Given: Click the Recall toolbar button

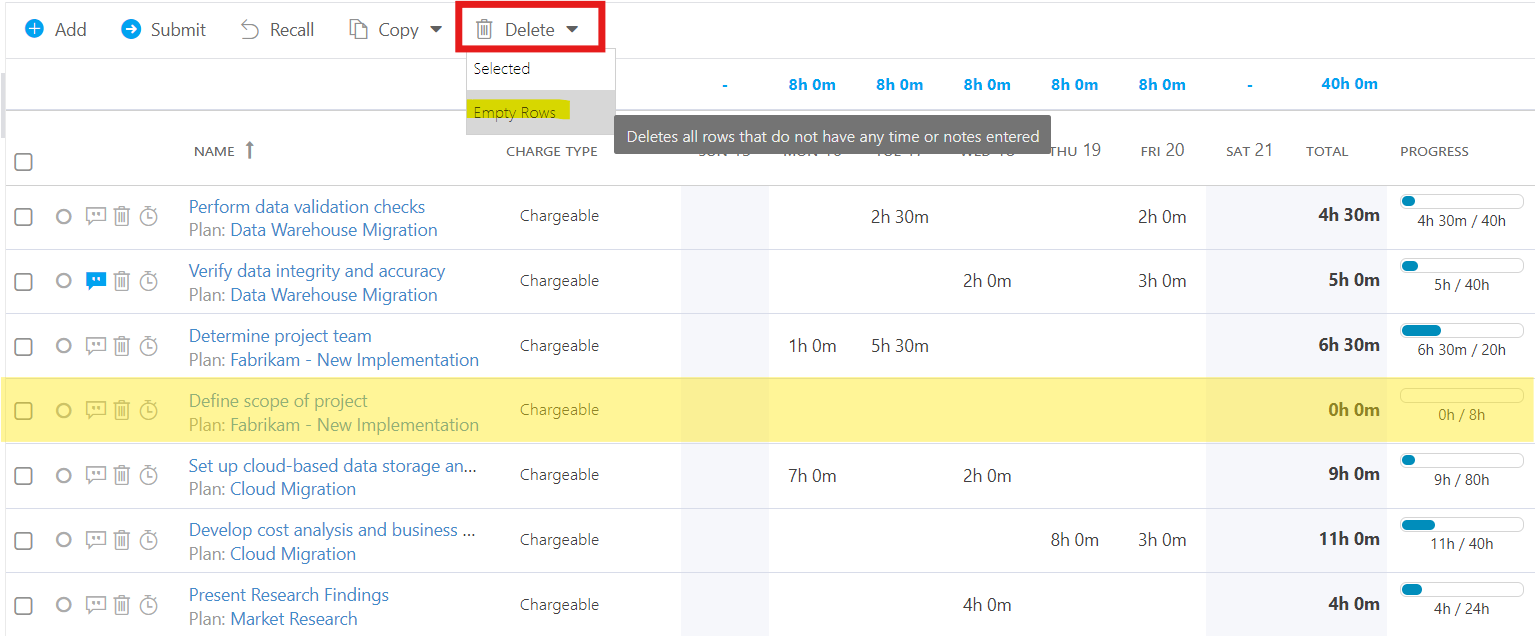Looking at the screenshot, I should click(278, 30).
